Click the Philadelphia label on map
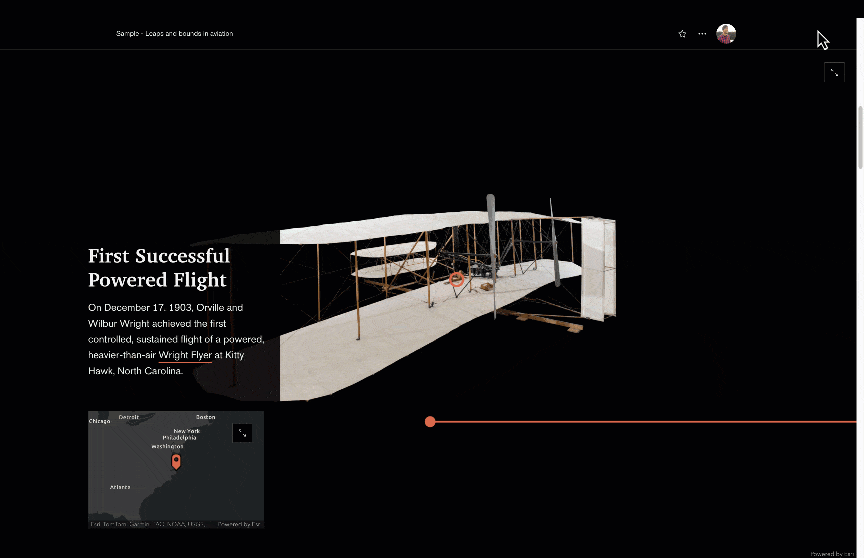Image resolution: width=864 pixels, height=558 pixels. [180, 437]
